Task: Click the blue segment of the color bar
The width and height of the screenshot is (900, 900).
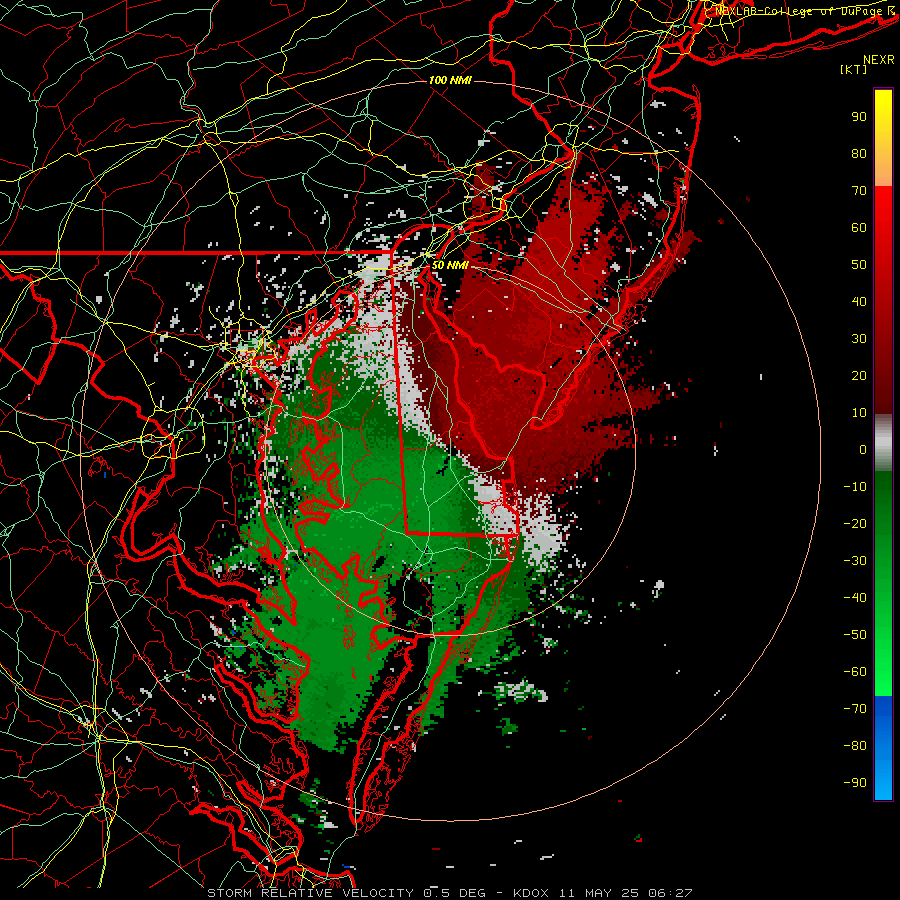Action: [x=883, y=748]
